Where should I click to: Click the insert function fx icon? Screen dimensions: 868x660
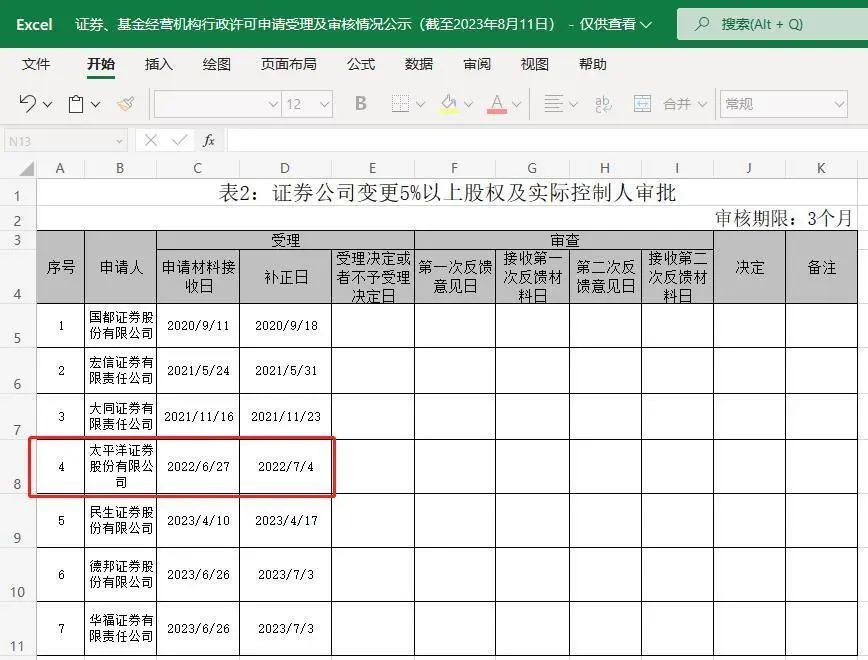pyautogui.click(x=209, y=141)
